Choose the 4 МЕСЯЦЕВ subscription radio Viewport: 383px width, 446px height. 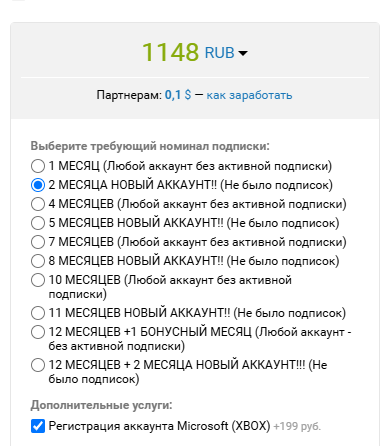pos(38,204)
